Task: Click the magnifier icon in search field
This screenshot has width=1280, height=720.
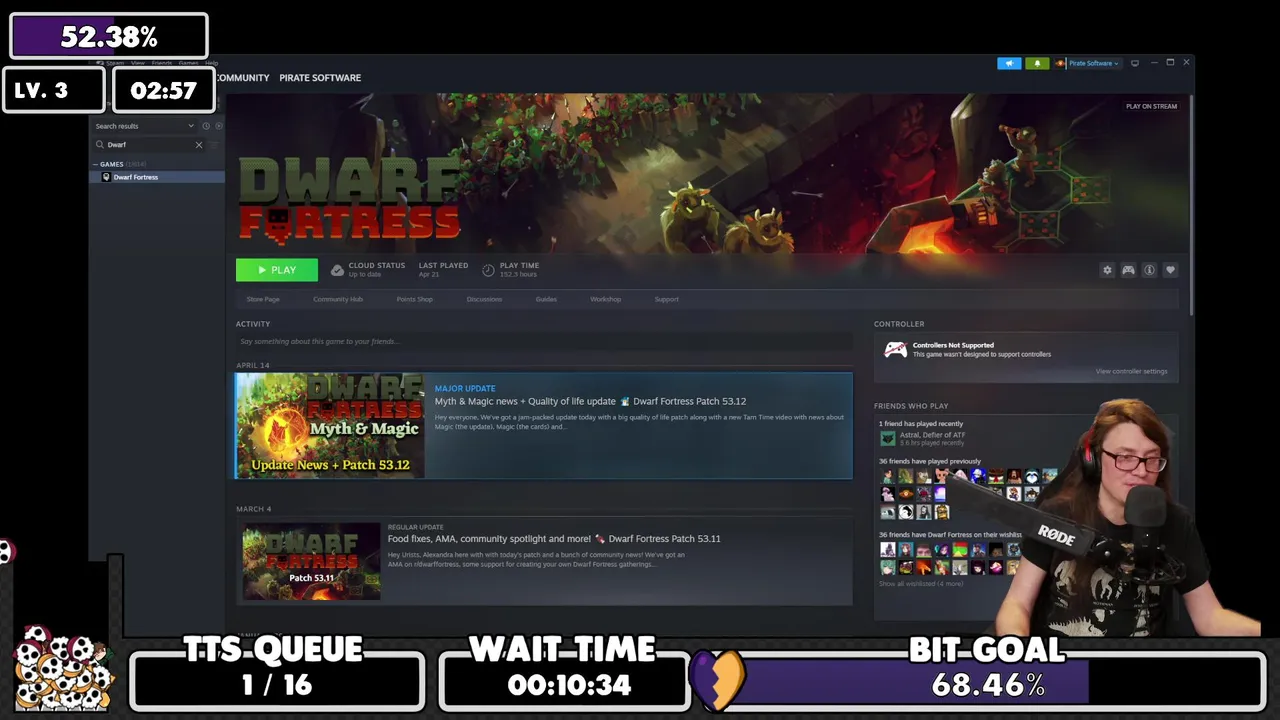Action: [100, 145]
